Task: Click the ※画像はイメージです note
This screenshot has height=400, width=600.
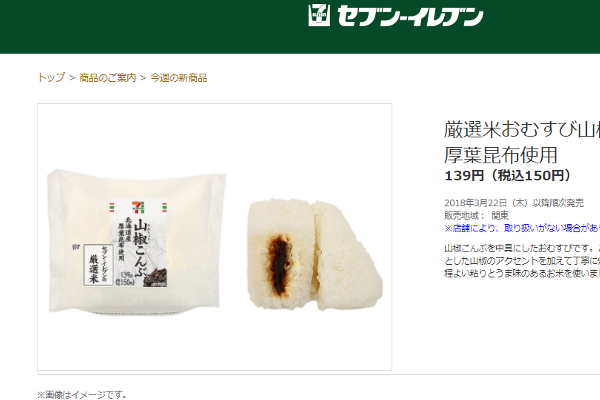Action: click(x=82, y=395)
